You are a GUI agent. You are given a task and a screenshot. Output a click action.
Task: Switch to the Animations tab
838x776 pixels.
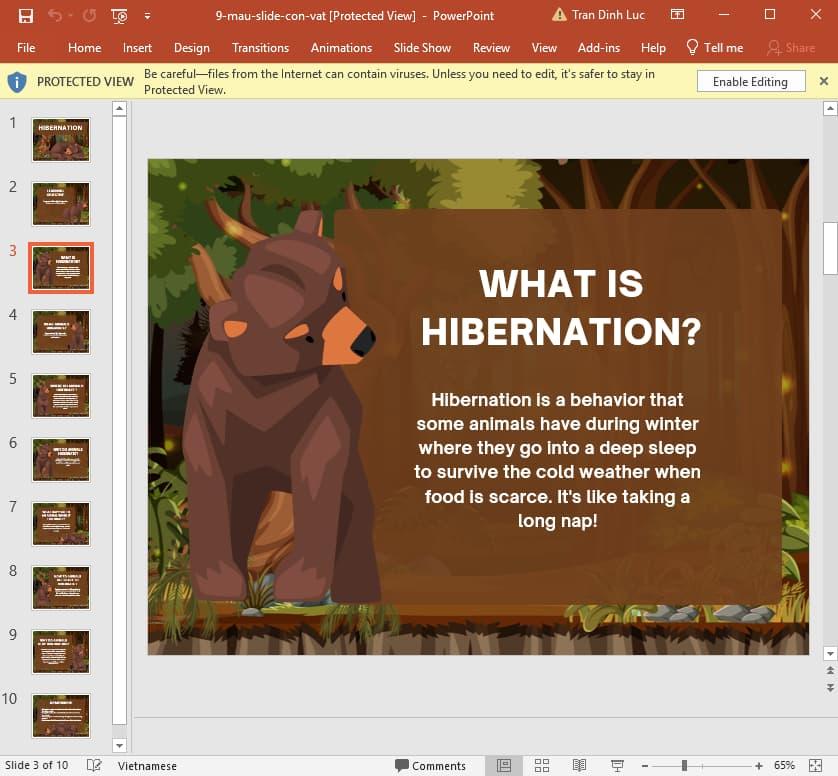341,47
